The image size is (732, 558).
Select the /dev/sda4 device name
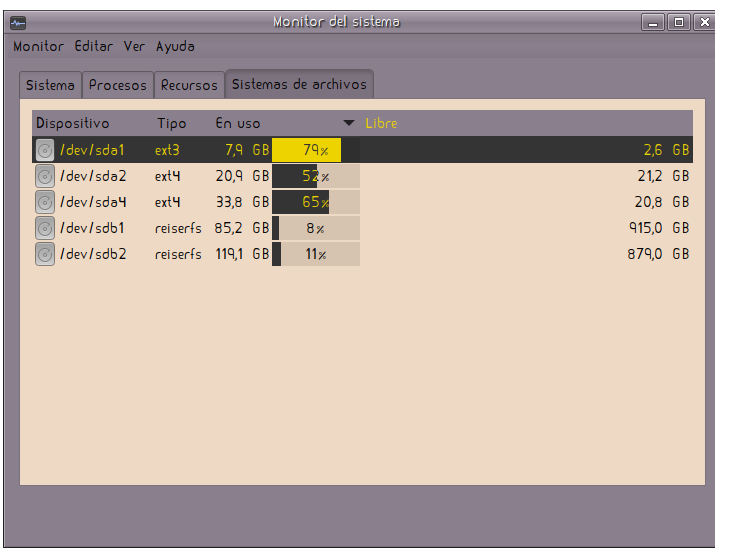[x=93, y=202]
